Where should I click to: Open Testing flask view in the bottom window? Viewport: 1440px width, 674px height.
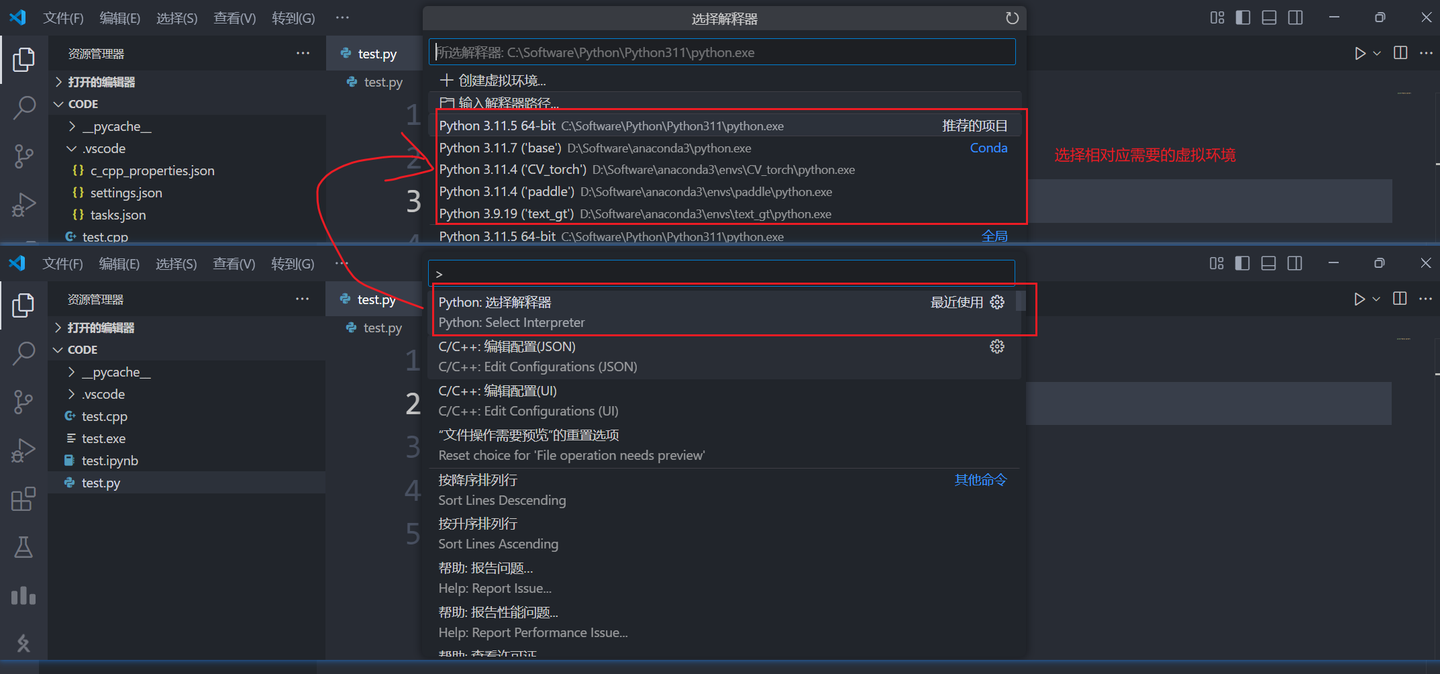click(24, 547)
